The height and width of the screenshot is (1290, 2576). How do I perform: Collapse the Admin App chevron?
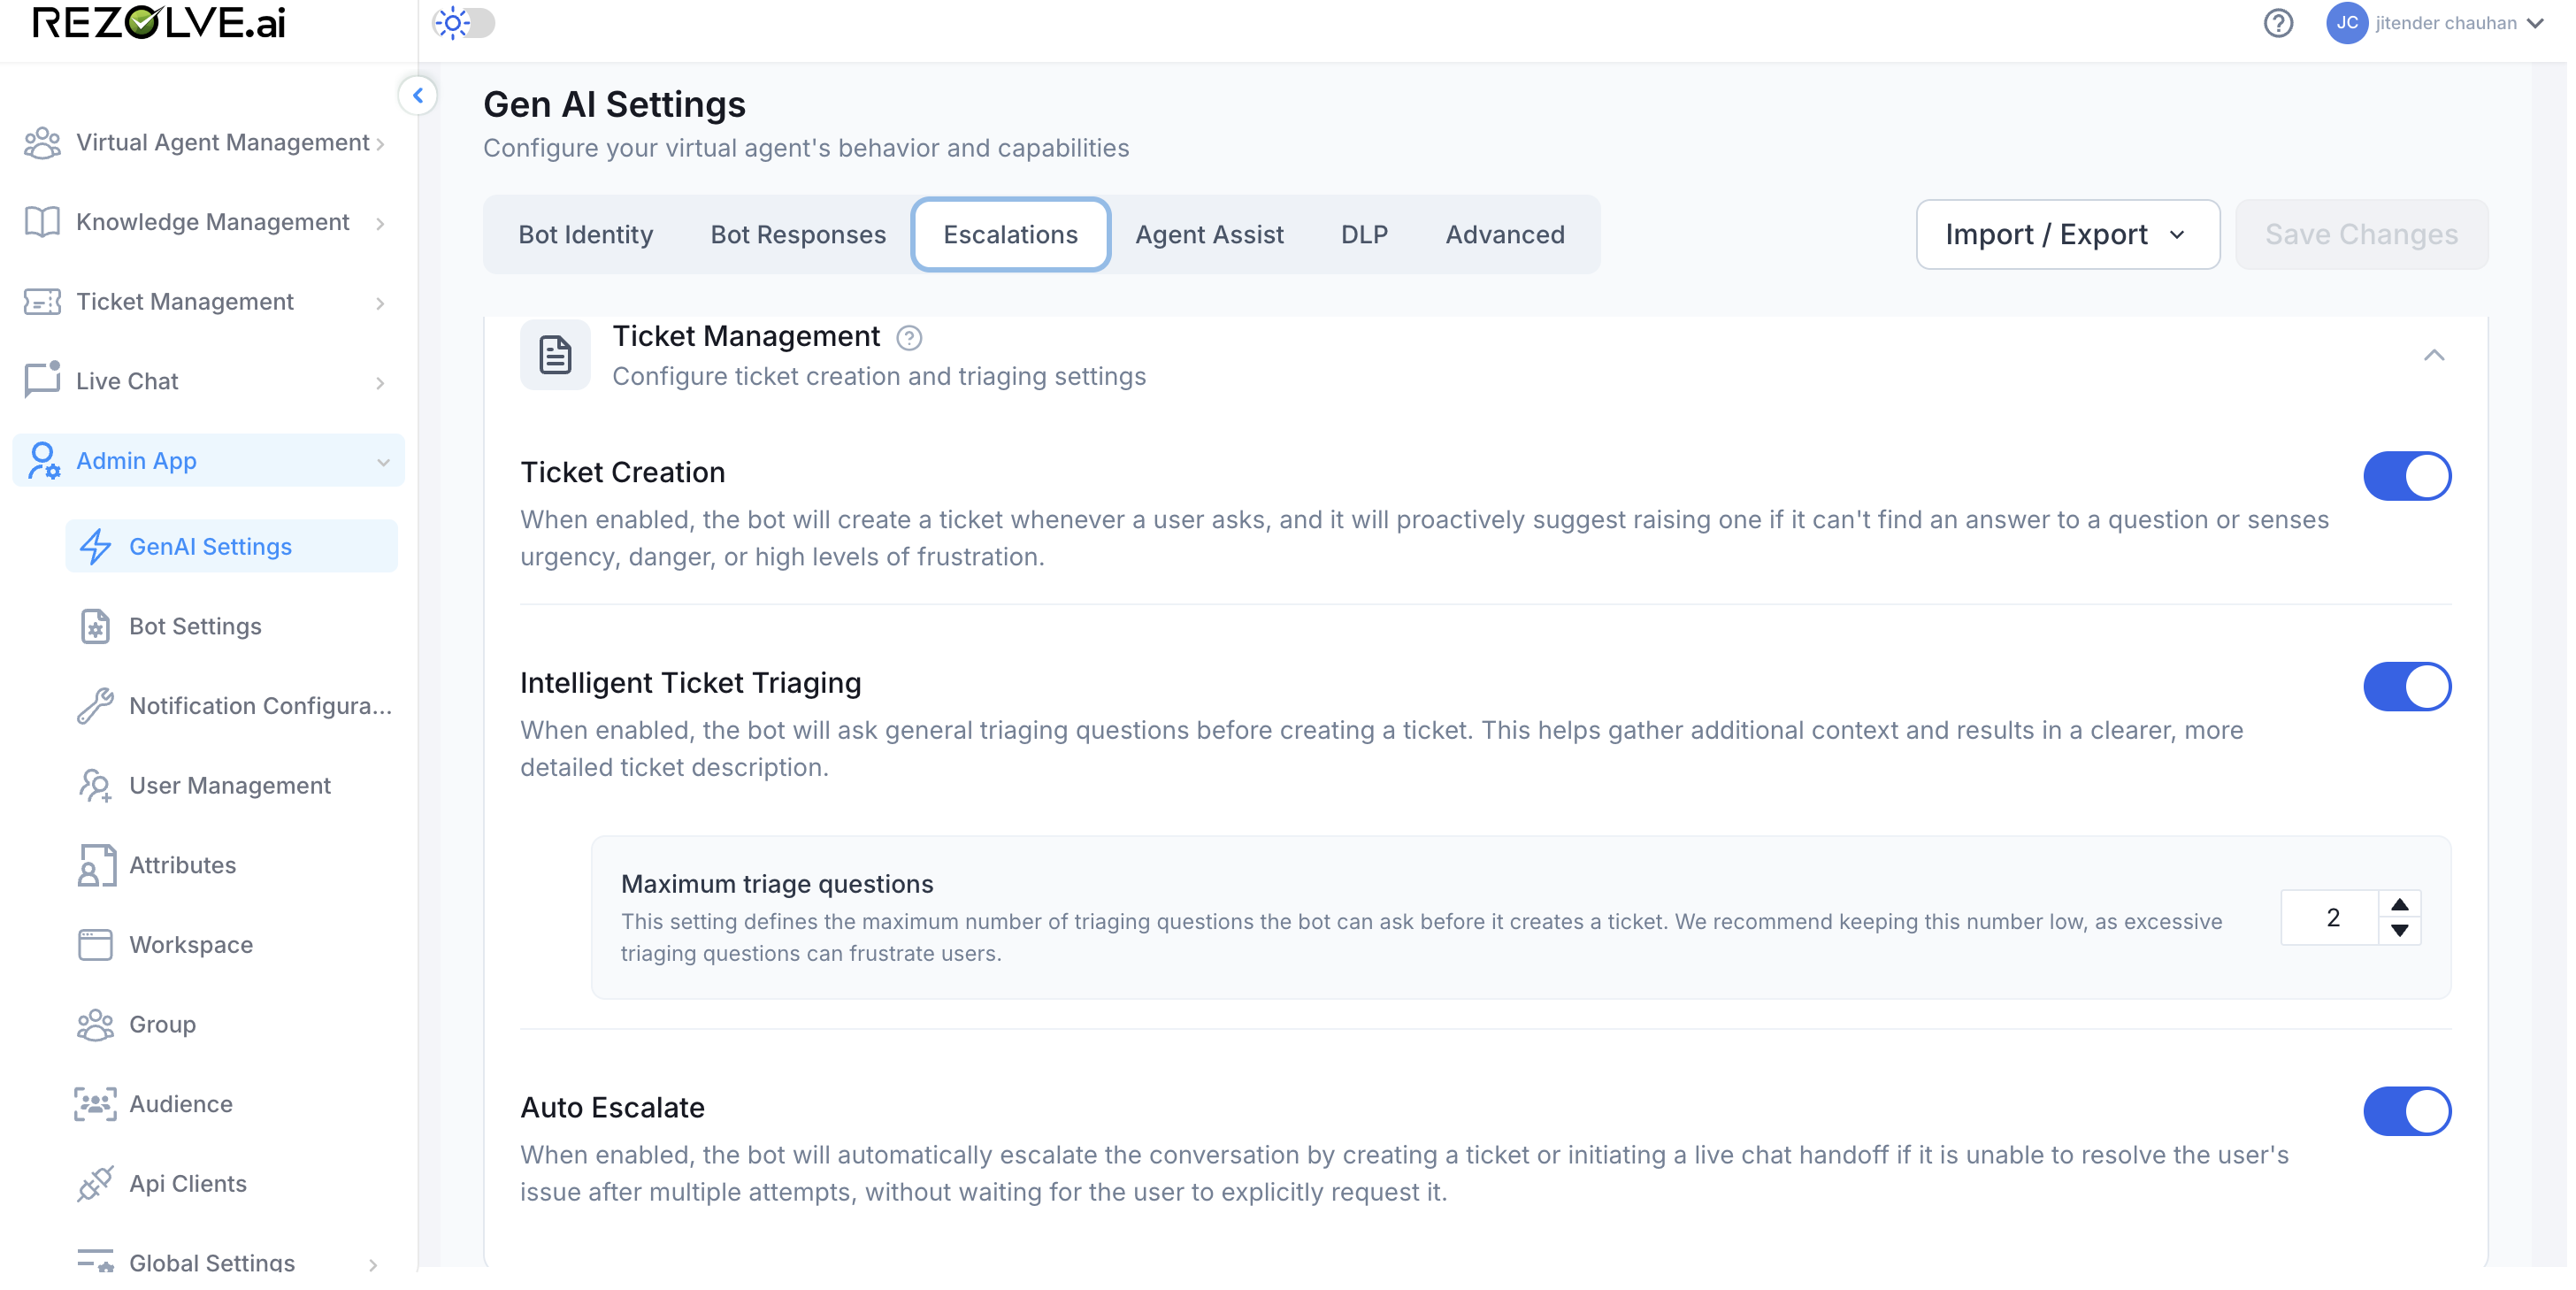pos(384,463)
